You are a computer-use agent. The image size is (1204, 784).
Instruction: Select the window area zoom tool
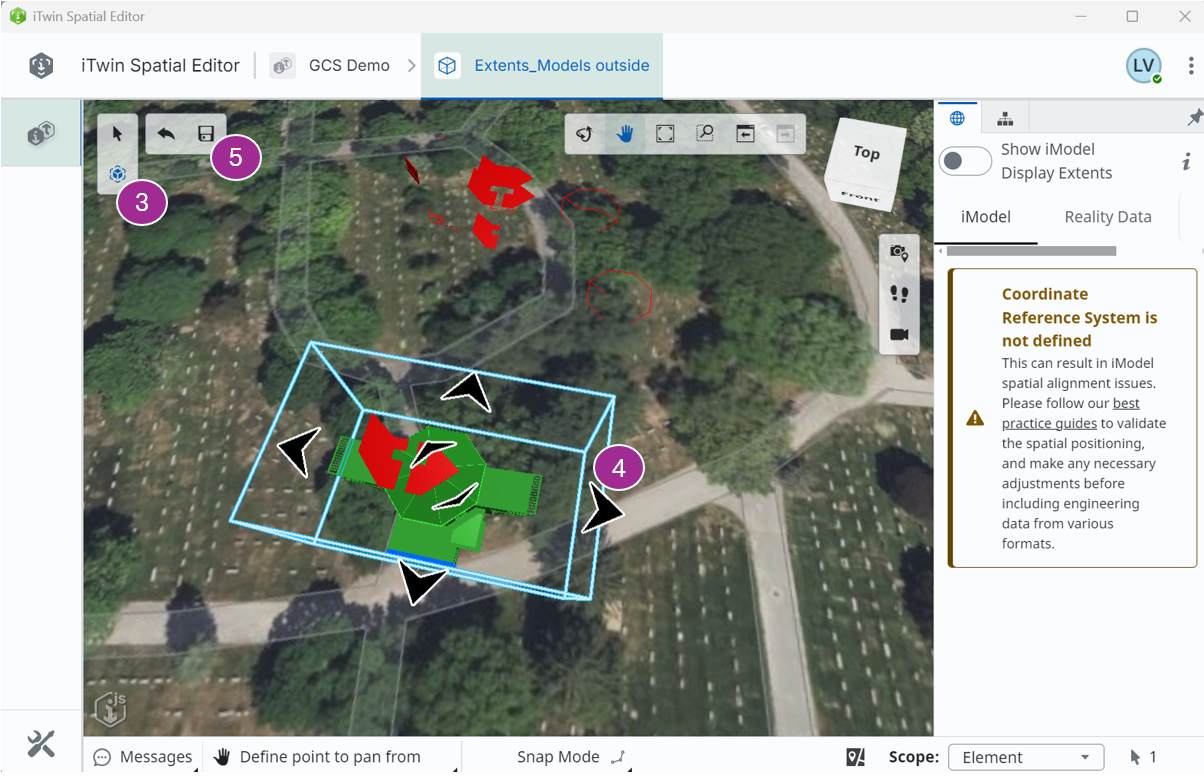(x=705, y=134)
